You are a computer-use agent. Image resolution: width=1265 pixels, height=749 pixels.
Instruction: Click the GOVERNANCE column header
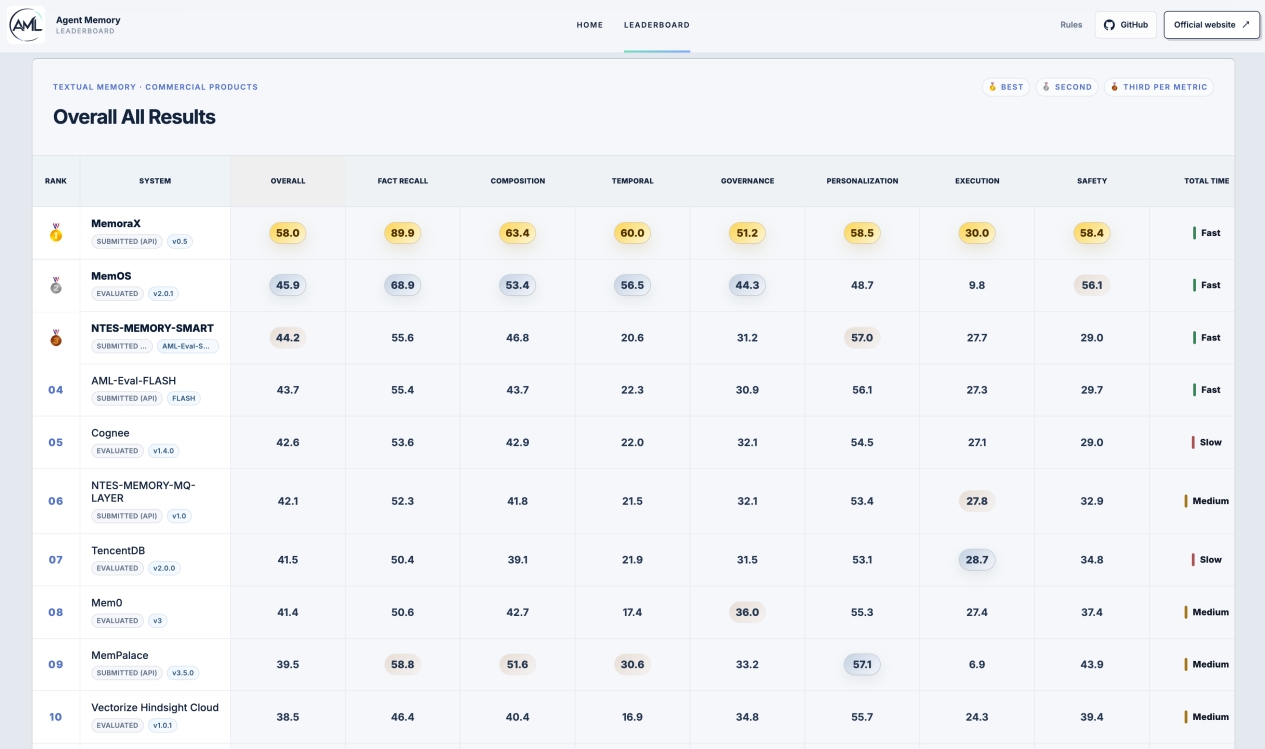747,181
